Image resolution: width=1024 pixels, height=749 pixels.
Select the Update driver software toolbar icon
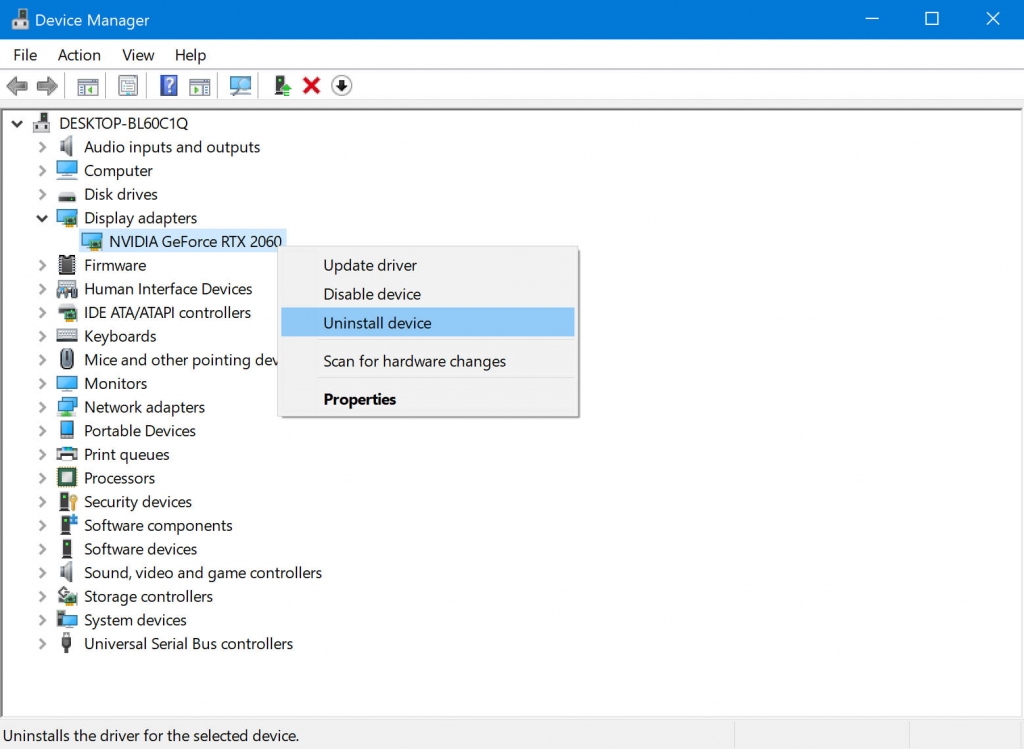coord(281,85)
